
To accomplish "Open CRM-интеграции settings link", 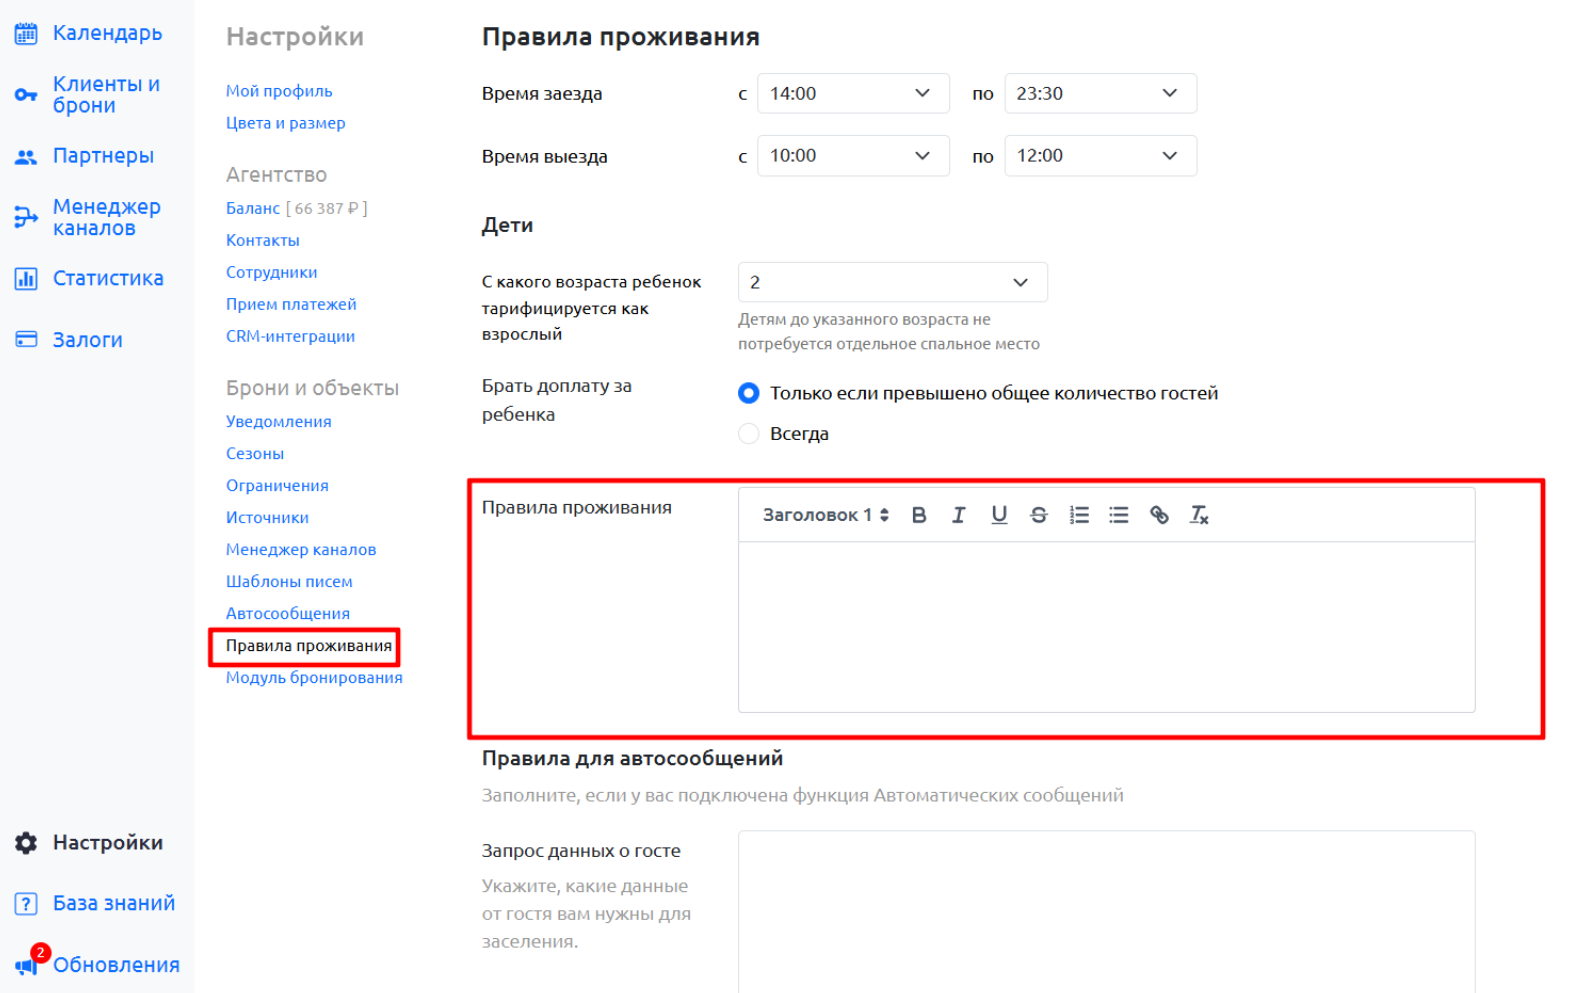I will [x=290, y=336].
